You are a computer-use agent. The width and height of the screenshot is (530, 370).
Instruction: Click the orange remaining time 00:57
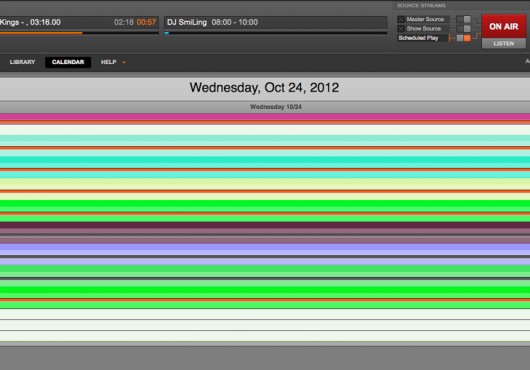[x=146, y=22]
